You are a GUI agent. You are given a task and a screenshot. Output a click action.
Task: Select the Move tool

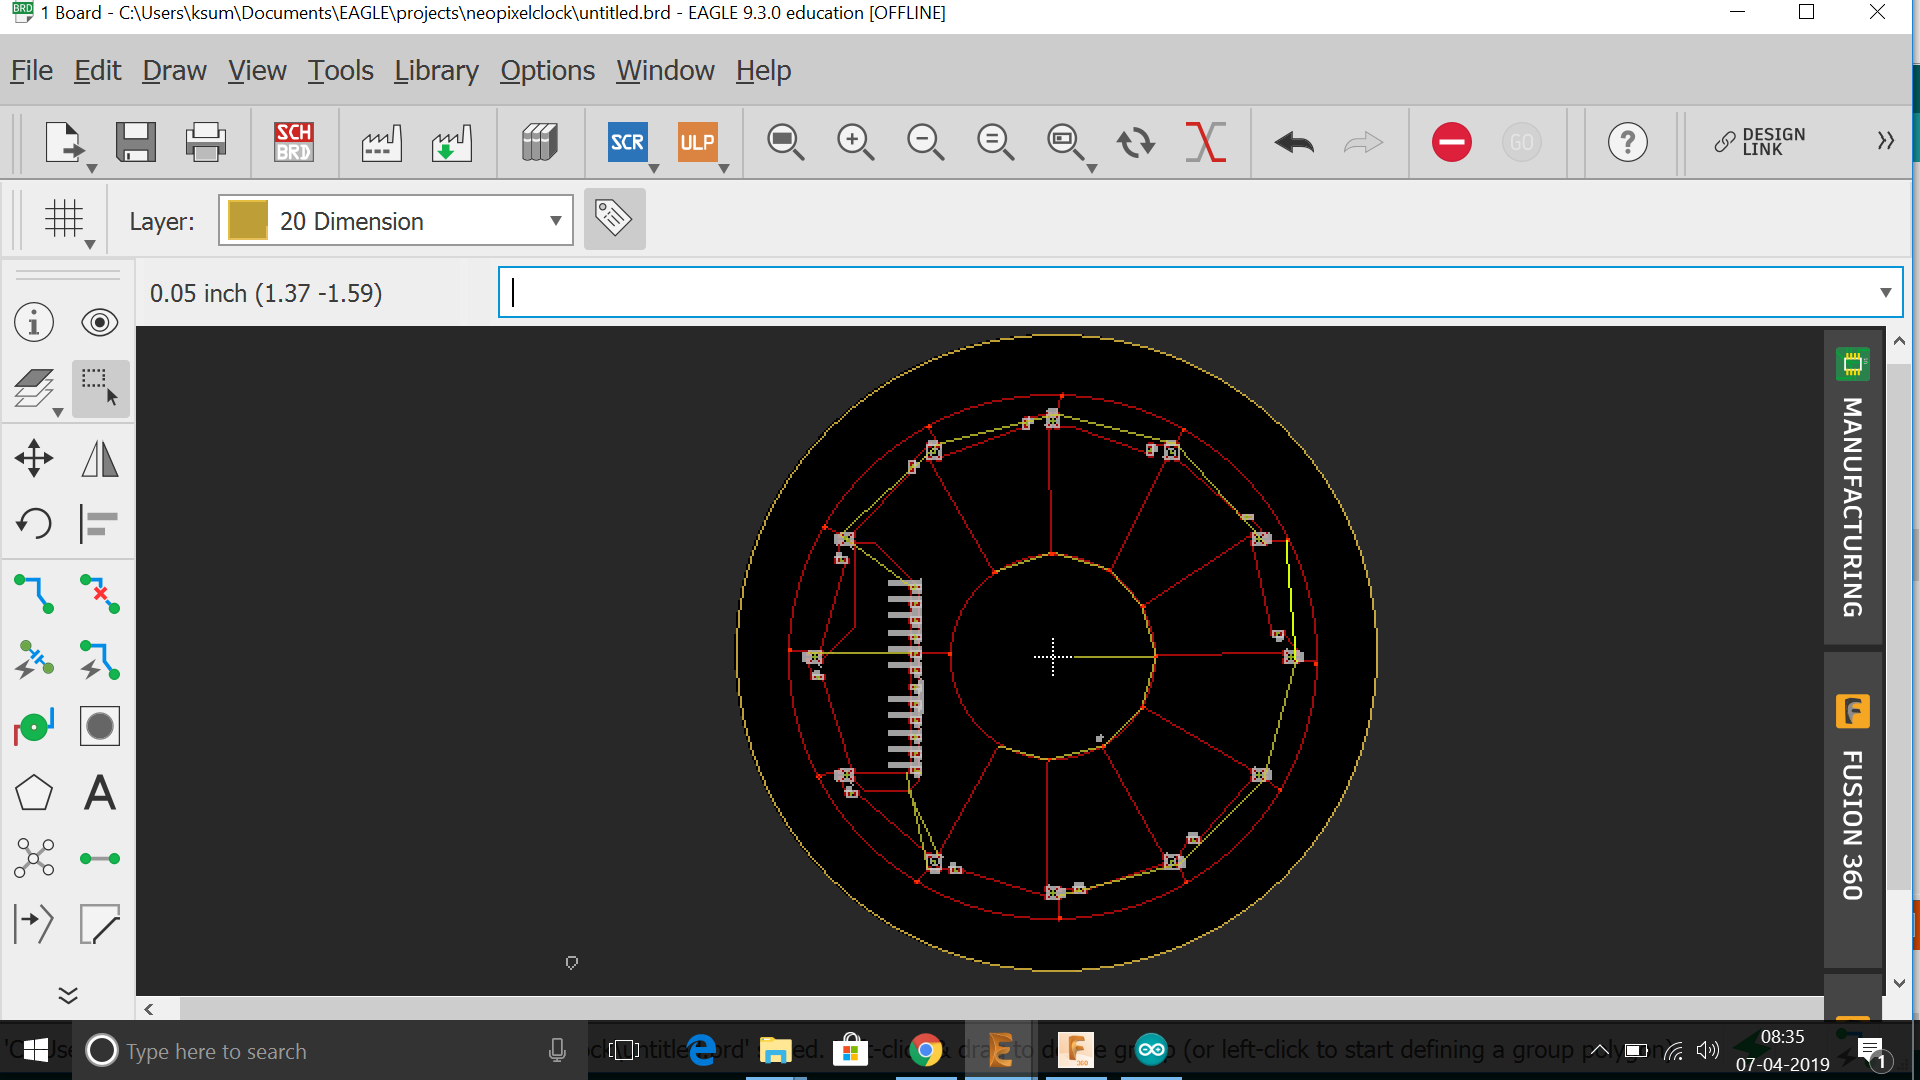pos(34,459)
